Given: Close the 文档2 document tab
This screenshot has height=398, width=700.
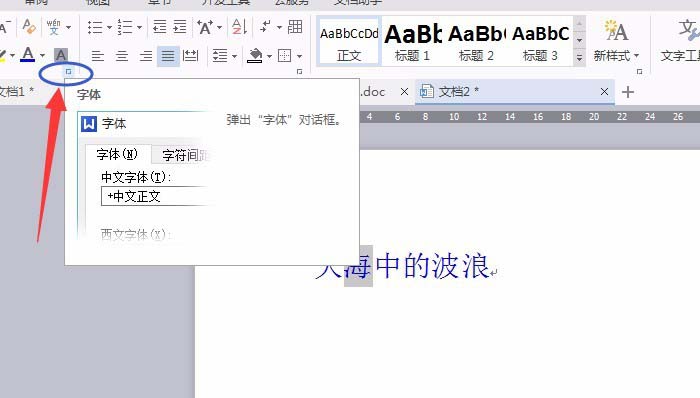Looking at the screenshot, I should (604, 91).
